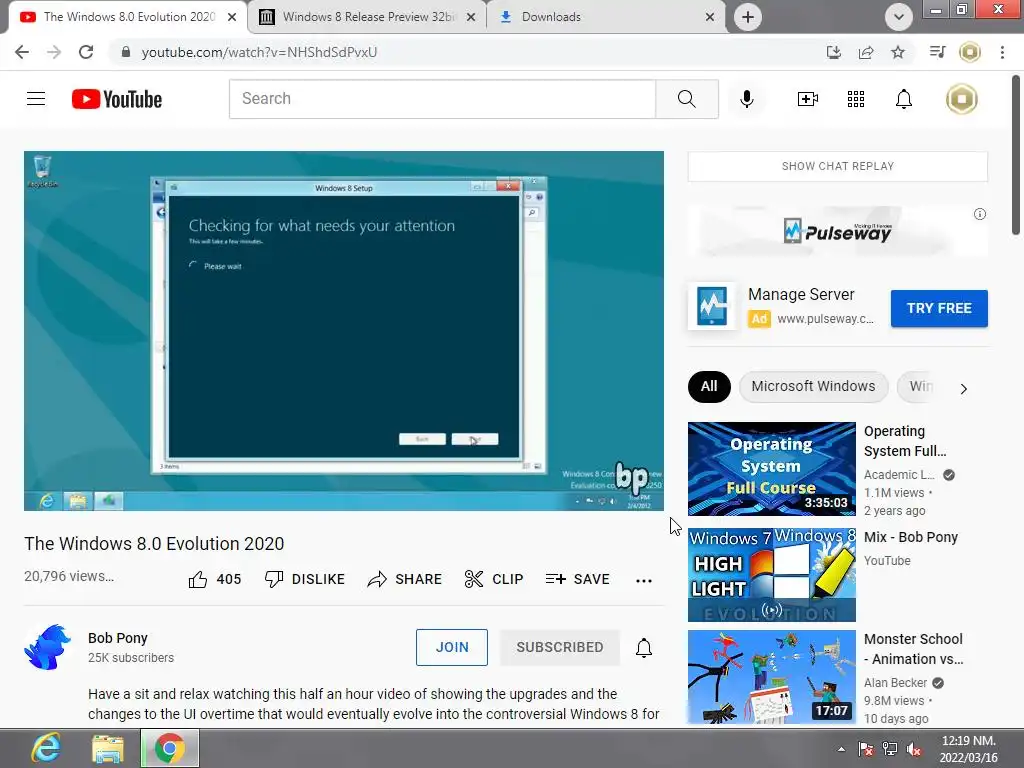
Task: Click the install app icon in the address bar
Action: coord(833,52)
